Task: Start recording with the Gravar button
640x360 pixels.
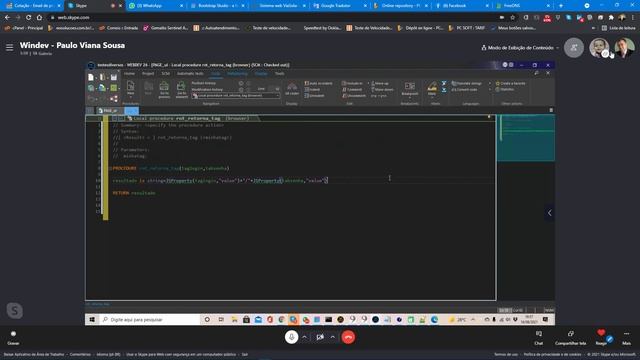Action: click(13, 338)
